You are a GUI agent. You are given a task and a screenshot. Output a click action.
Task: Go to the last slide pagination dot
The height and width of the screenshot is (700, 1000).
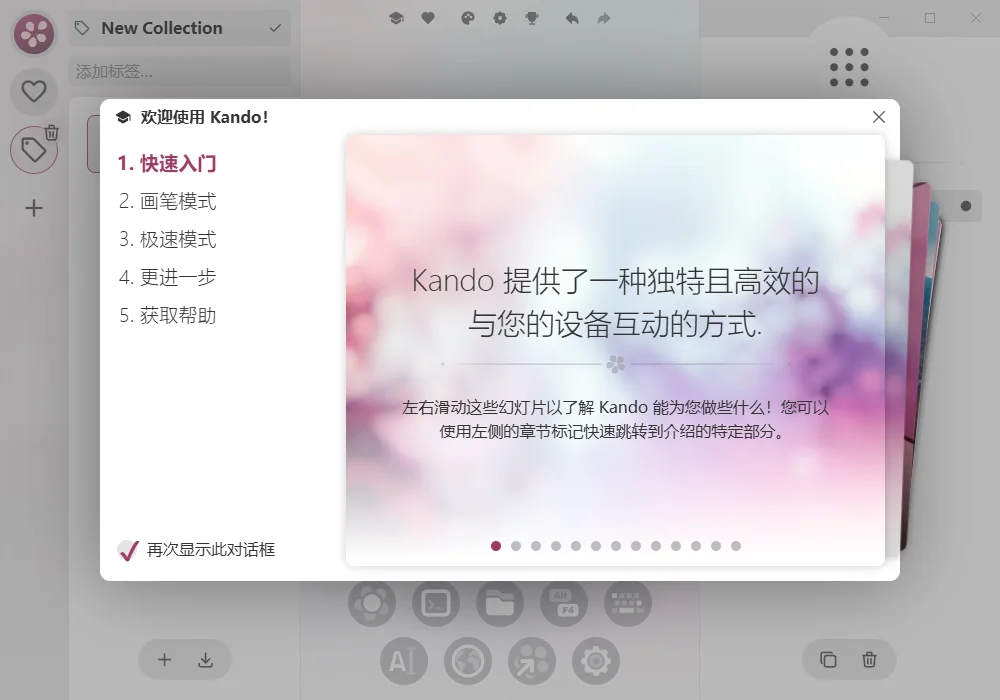pyautogui.click(x=736, y=546)
